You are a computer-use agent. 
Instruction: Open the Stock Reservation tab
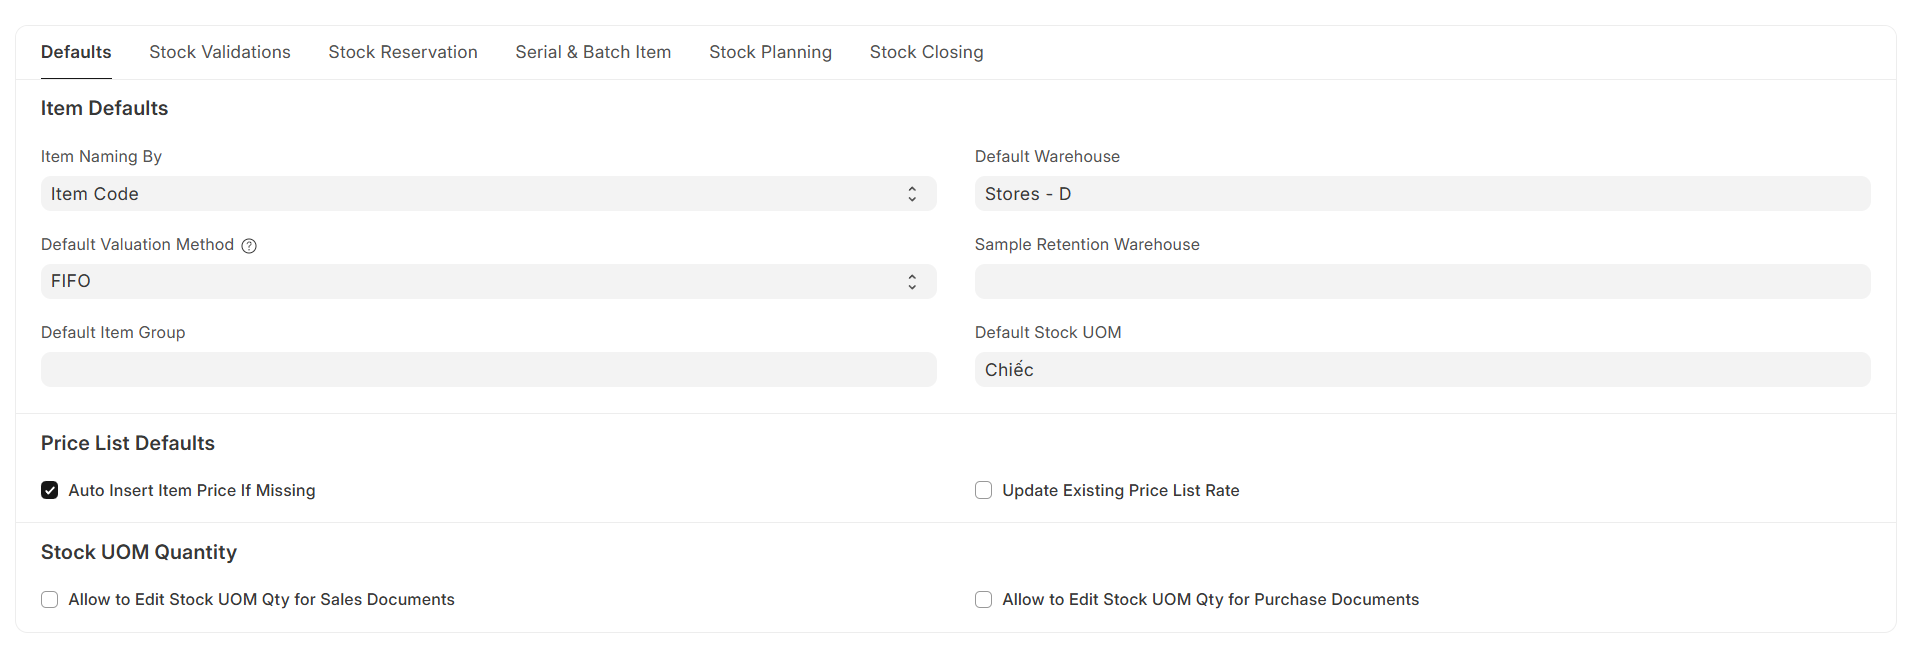403,51
